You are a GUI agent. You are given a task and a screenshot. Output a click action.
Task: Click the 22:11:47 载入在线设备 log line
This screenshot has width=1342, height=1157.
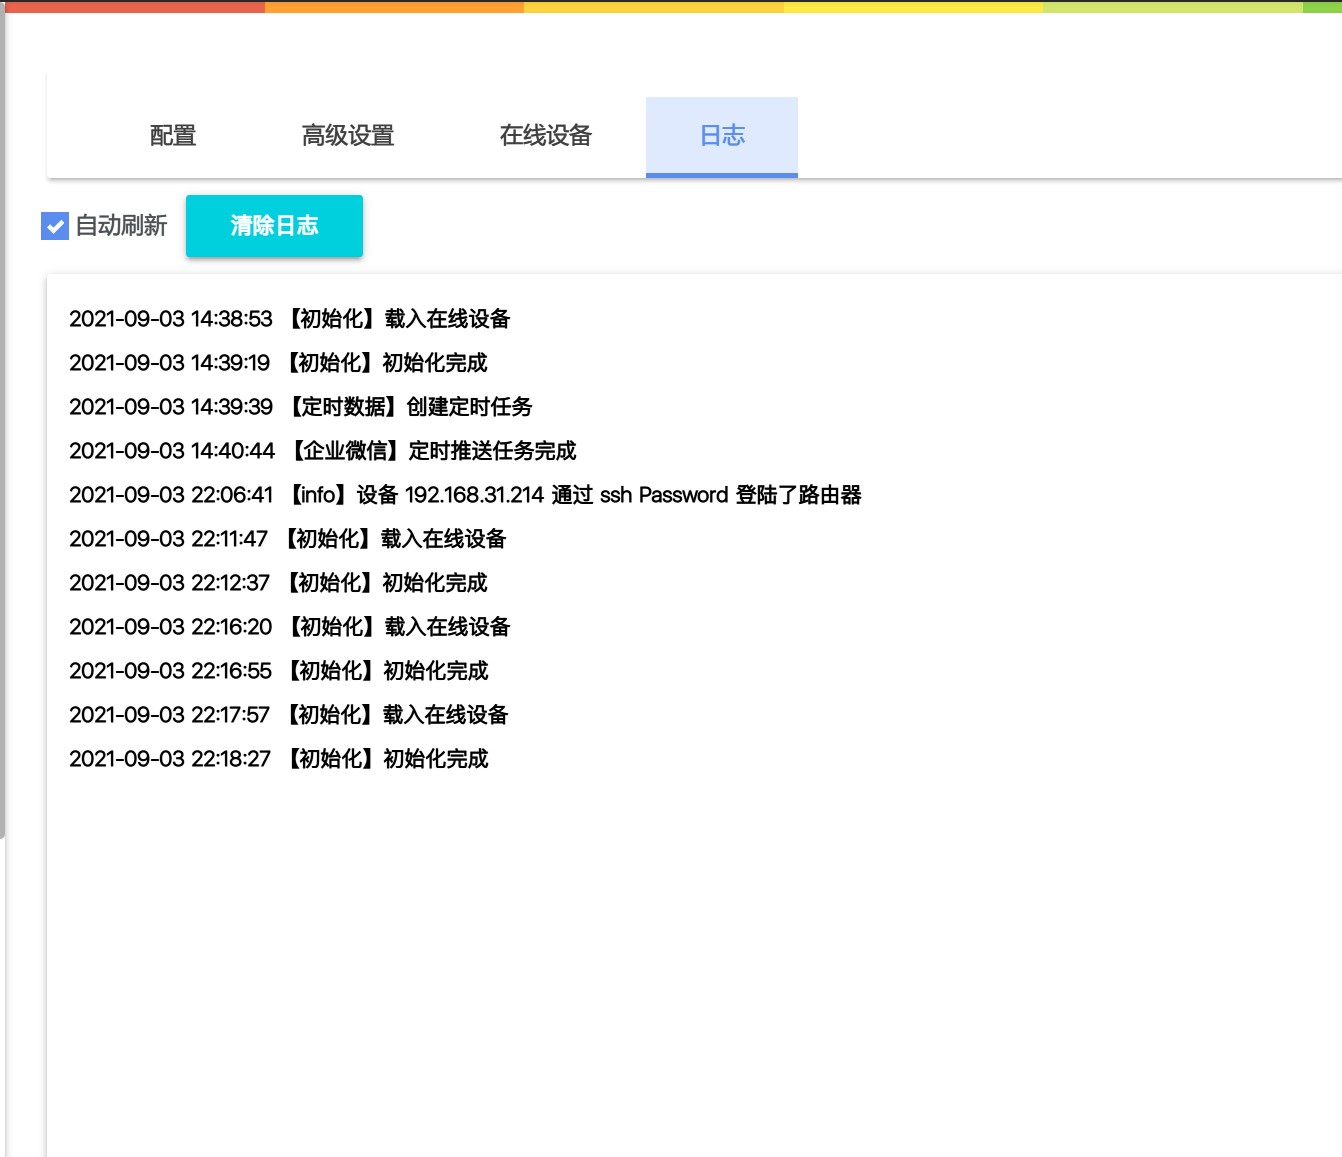coord(288,539)
